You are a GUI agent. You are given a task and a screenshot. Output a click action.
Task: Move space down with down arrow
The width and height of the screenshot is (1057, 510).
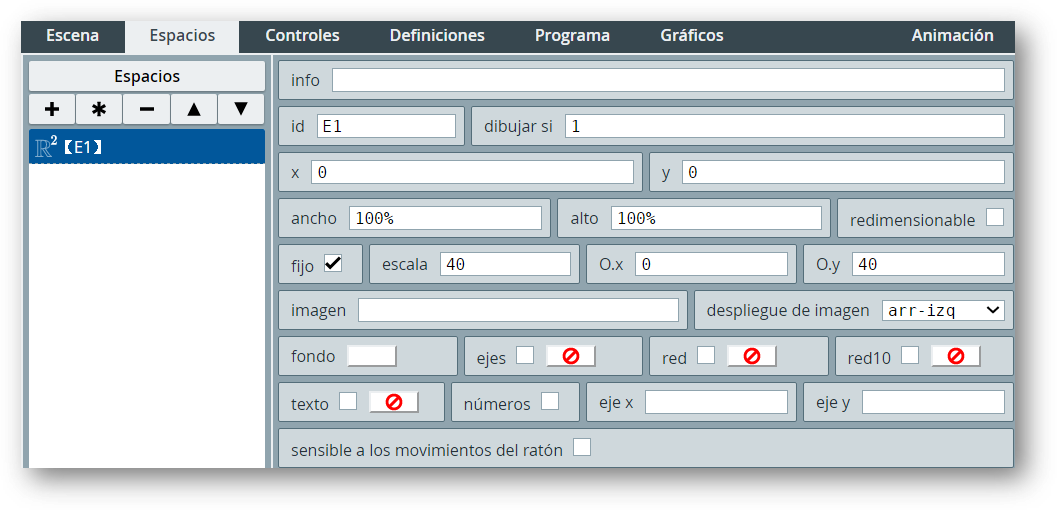click(241, 109)
